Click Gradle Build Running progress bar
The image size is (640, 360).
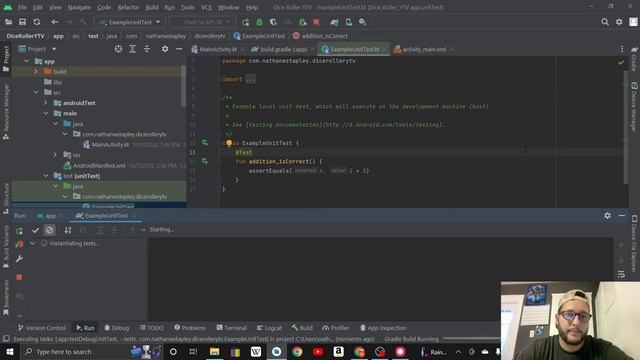point(471,339)
